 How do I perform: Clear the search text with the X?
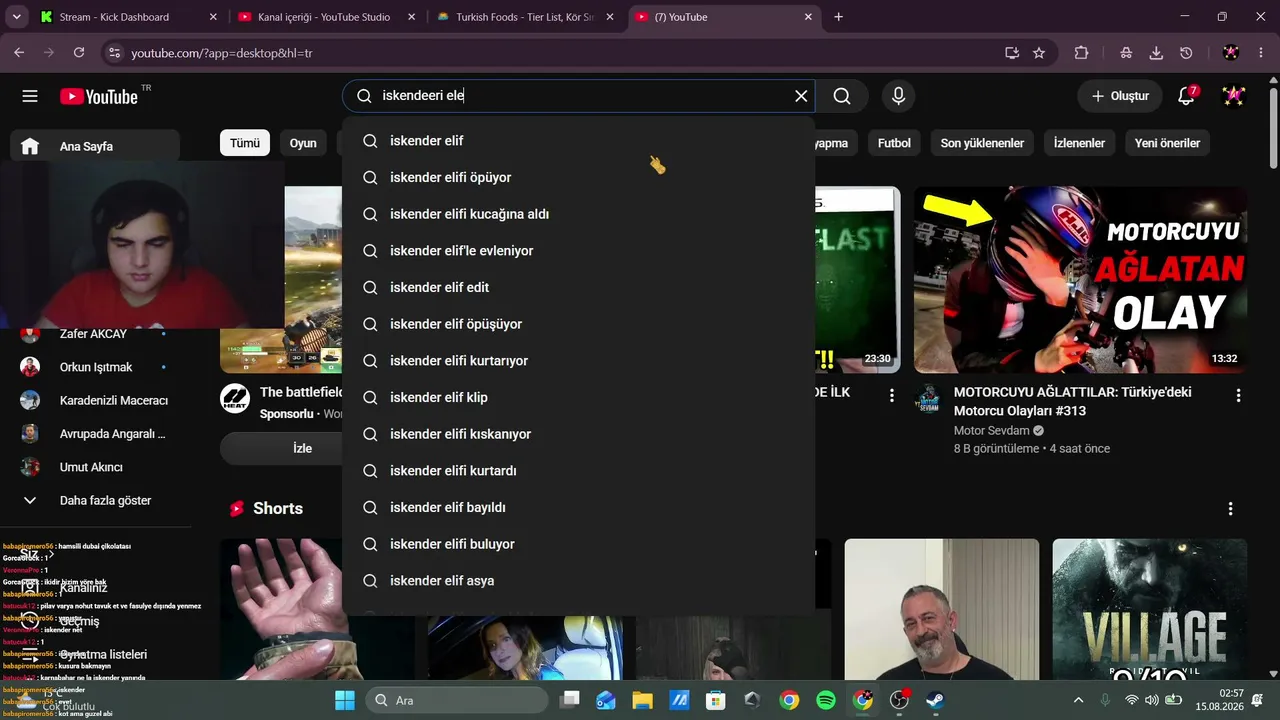coord(801,96)
